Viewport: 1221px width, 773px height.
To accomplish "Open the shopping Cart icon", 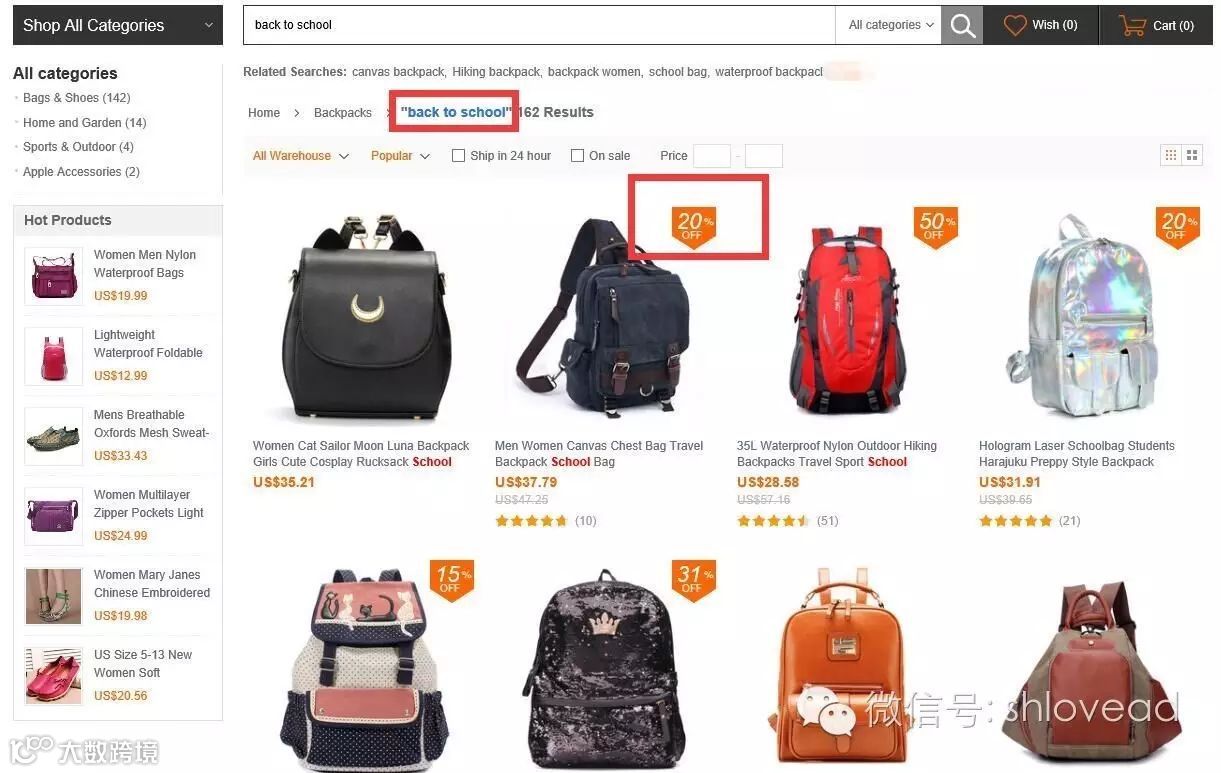I will point(1132,25).
